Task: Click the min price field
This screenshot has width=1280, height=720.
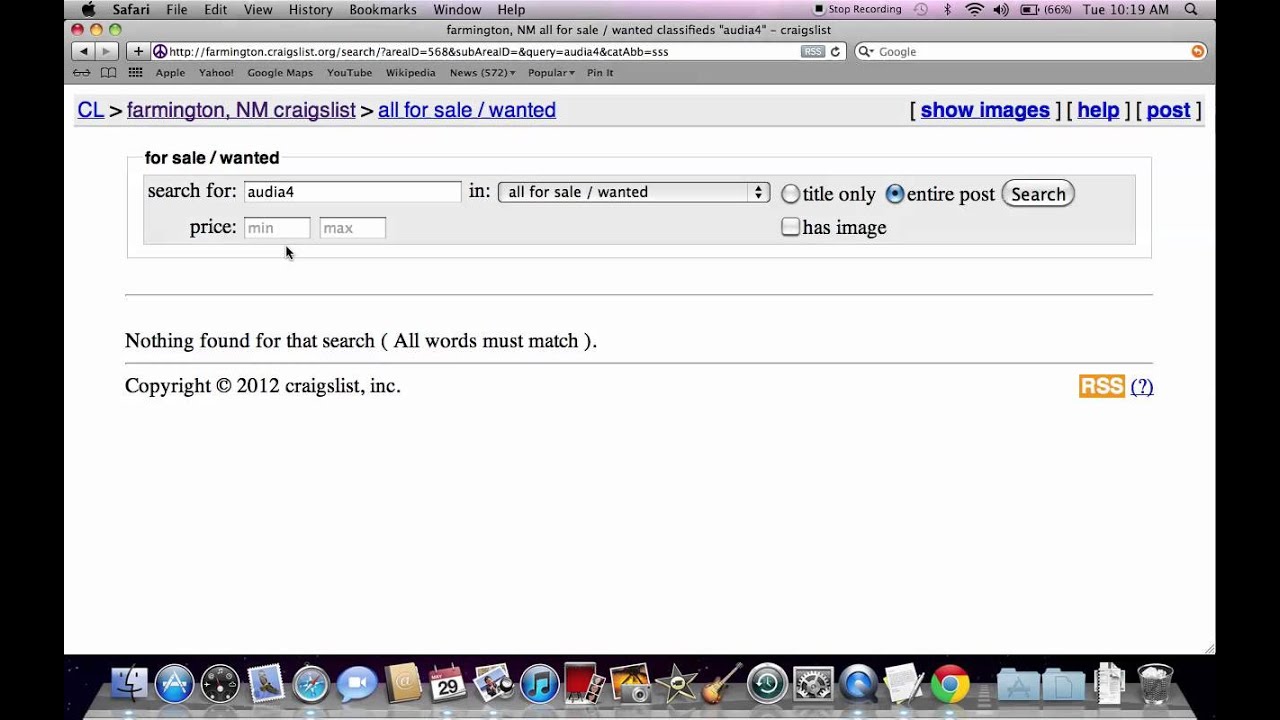Action: (277, 228)
